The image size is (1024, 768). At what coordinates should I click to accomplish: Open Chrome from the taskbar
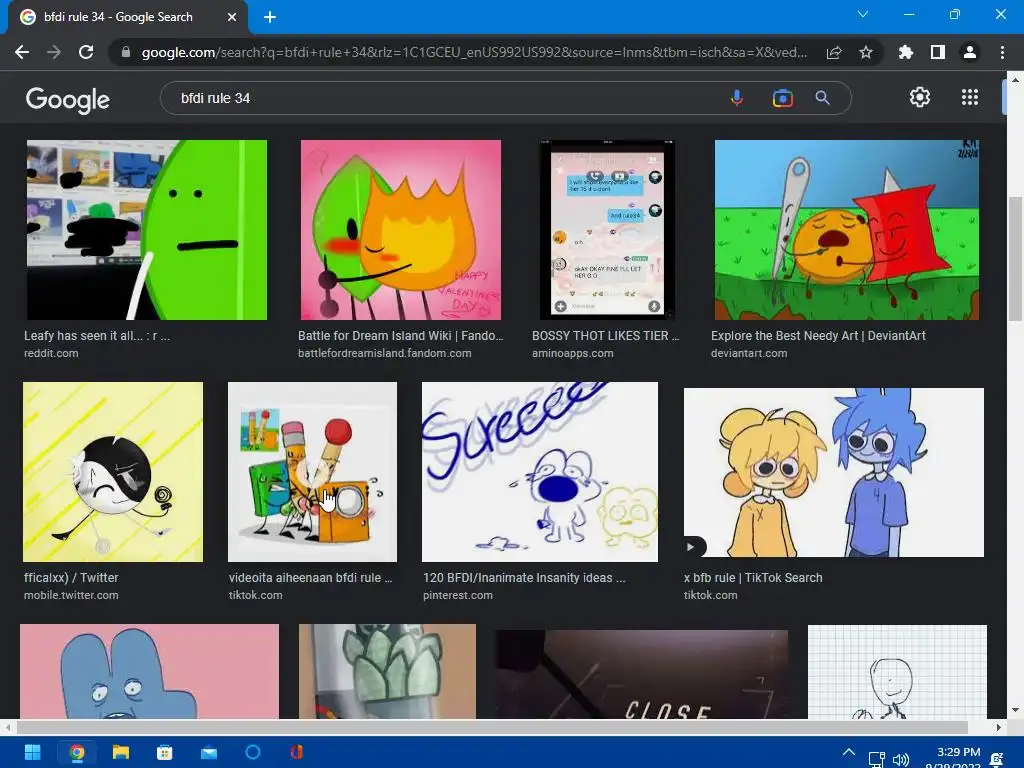[x=77, y=753]
